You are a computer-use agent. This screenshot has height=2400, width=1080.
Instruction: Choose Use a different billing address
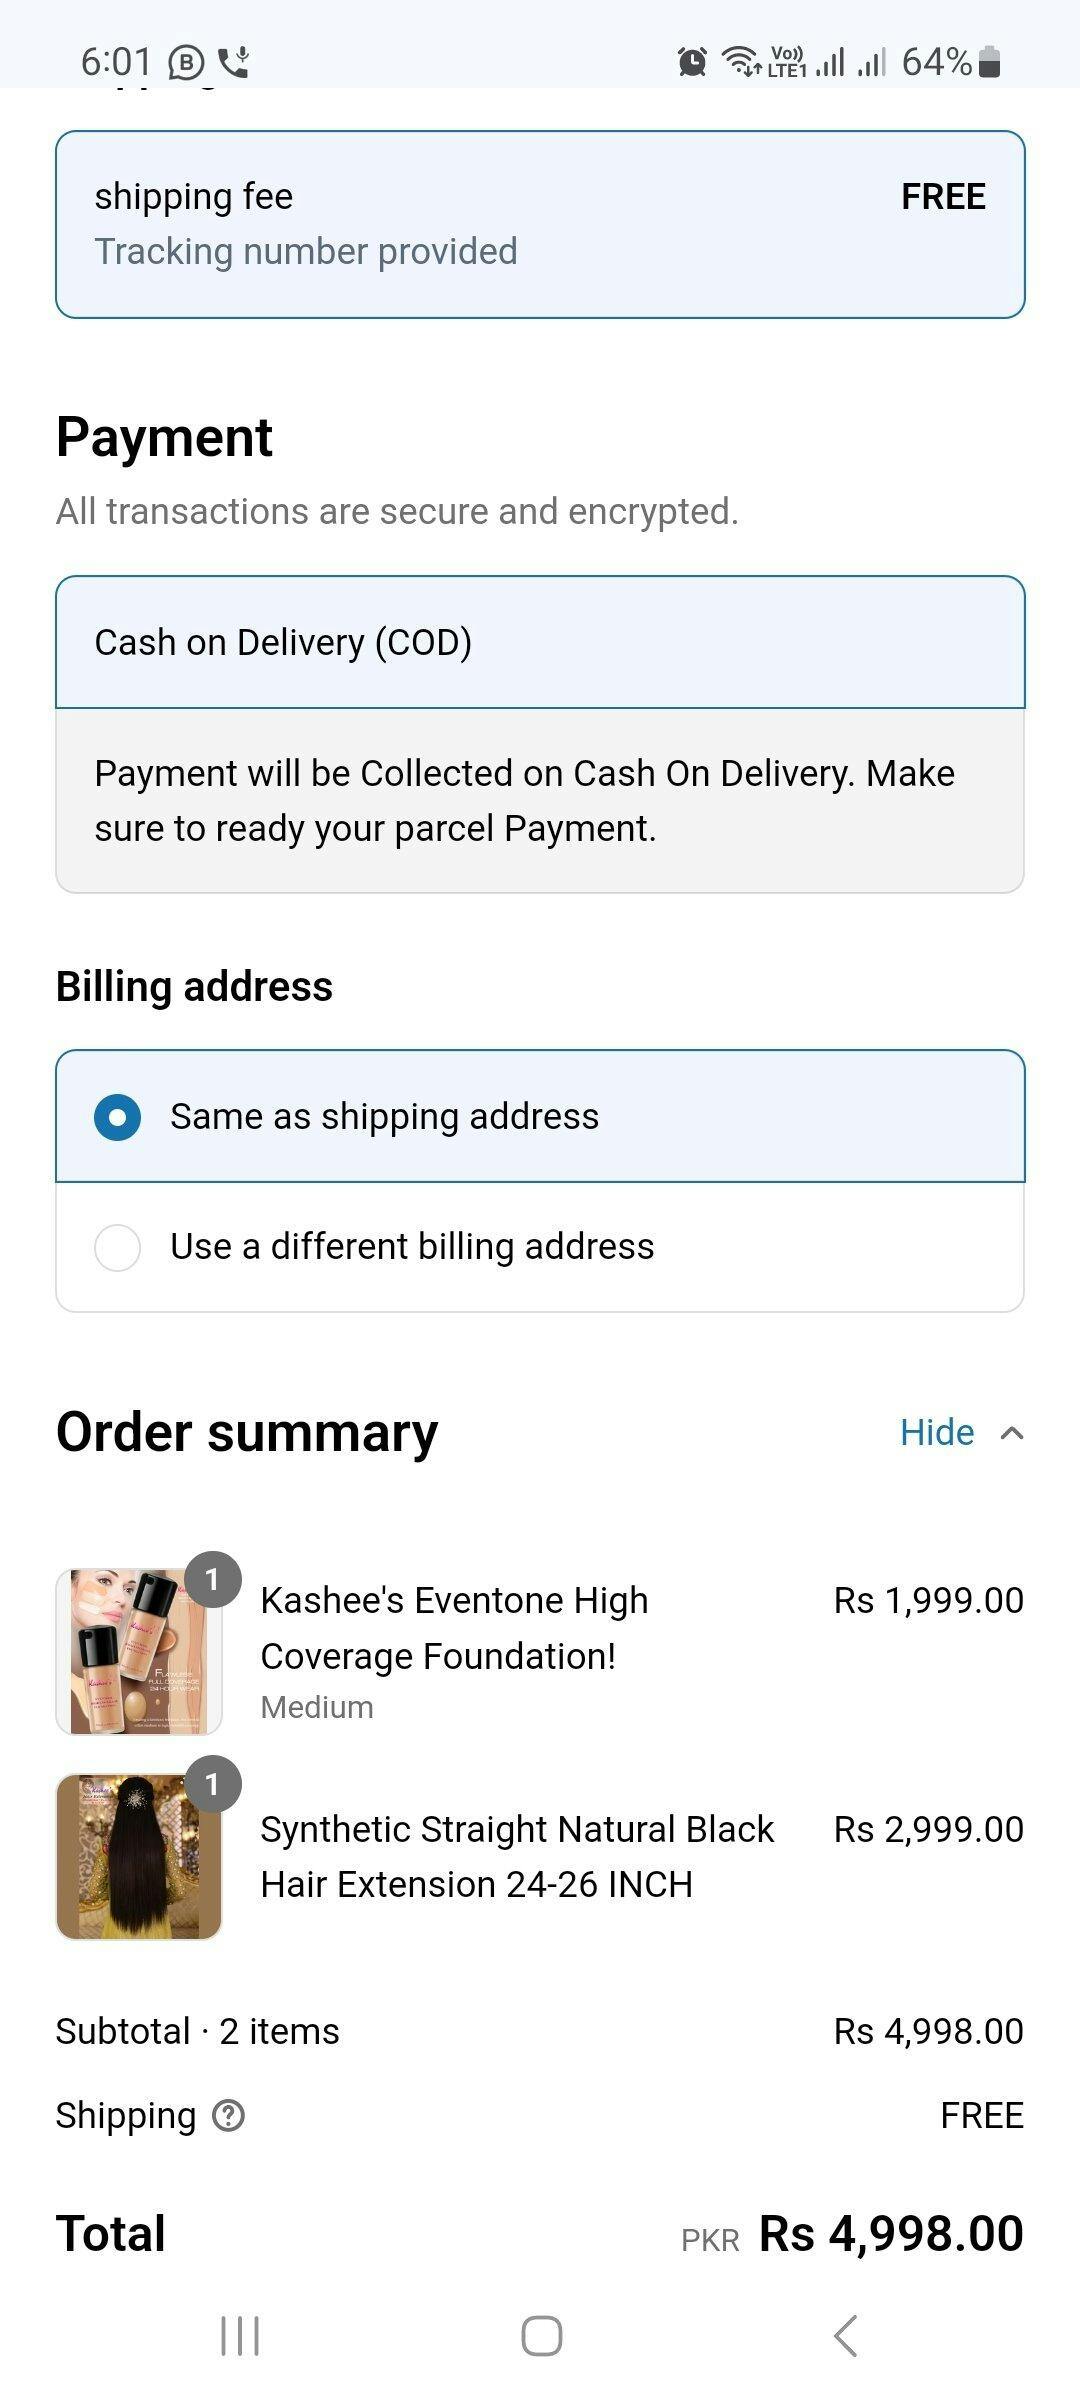pyautogui.click(x=118, y=1248)
